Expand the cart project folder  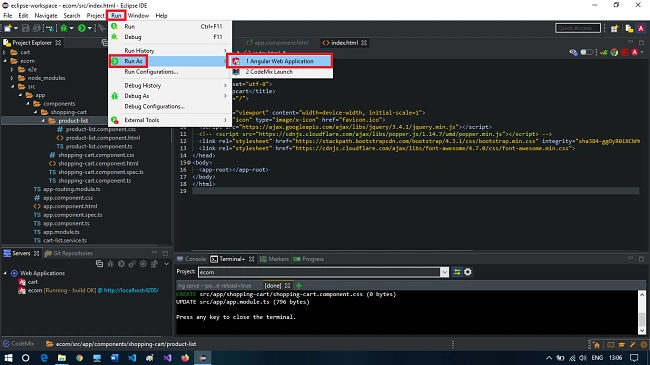pyautogui.click(x=5, y=52)
